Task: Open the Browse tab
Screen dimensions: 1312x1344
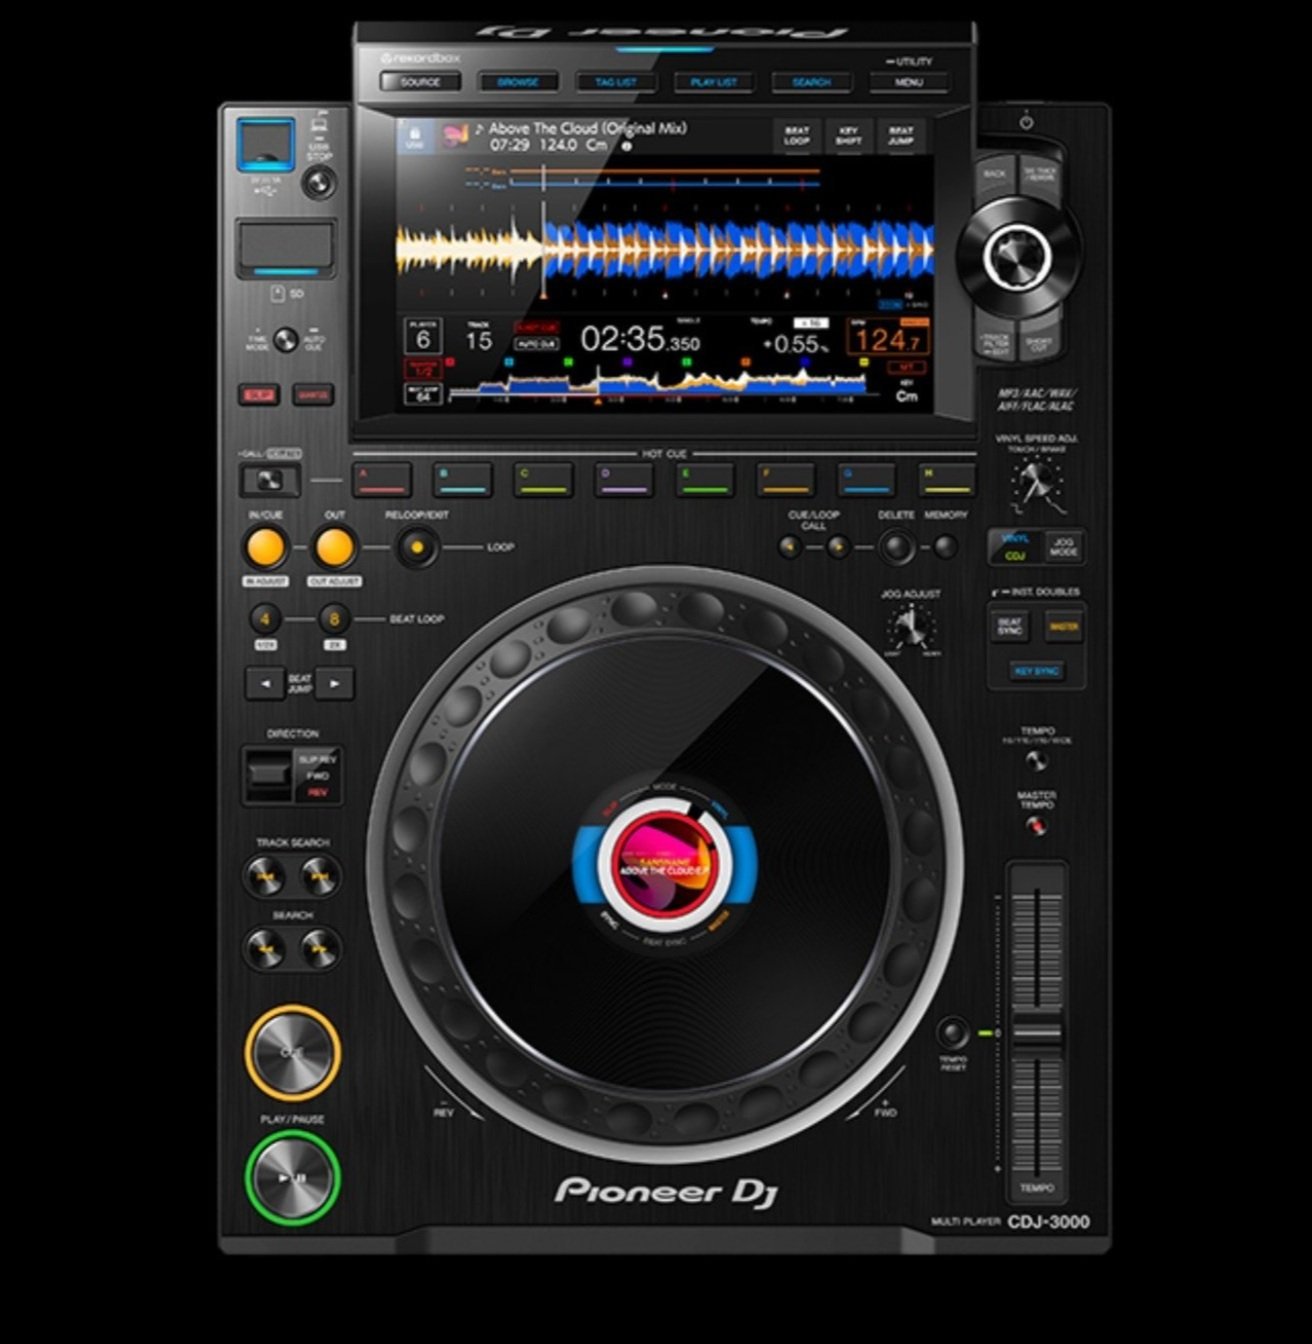Action: tap(518, 82)
